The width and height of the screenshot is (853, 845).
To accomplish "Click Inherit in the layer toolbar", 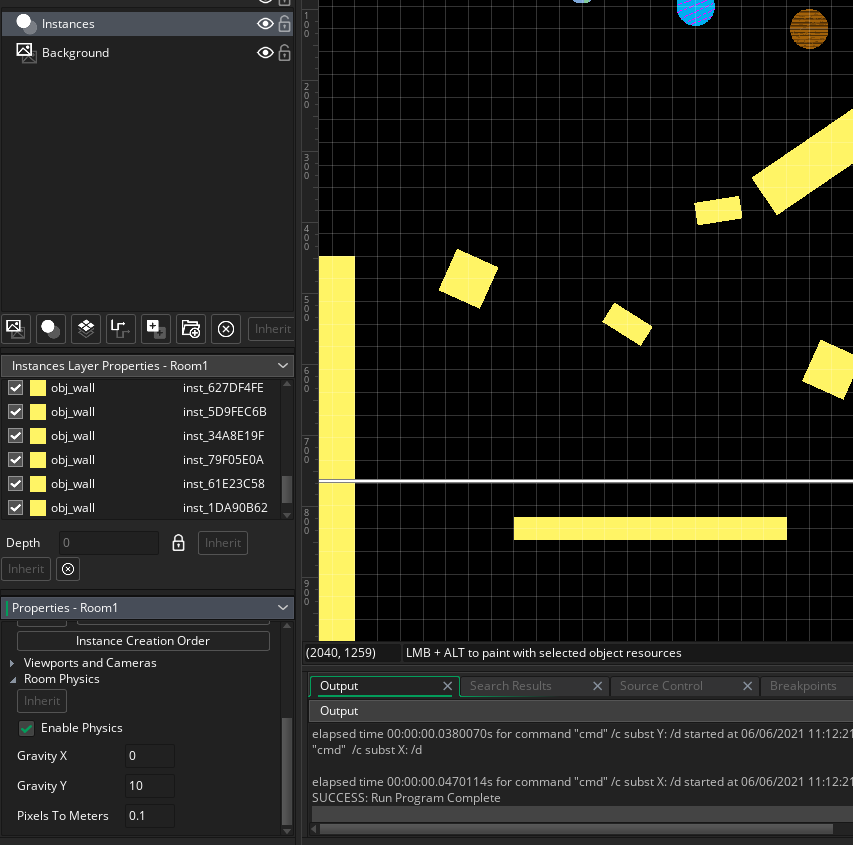I will pyautogui.click(x=273, y=329).
